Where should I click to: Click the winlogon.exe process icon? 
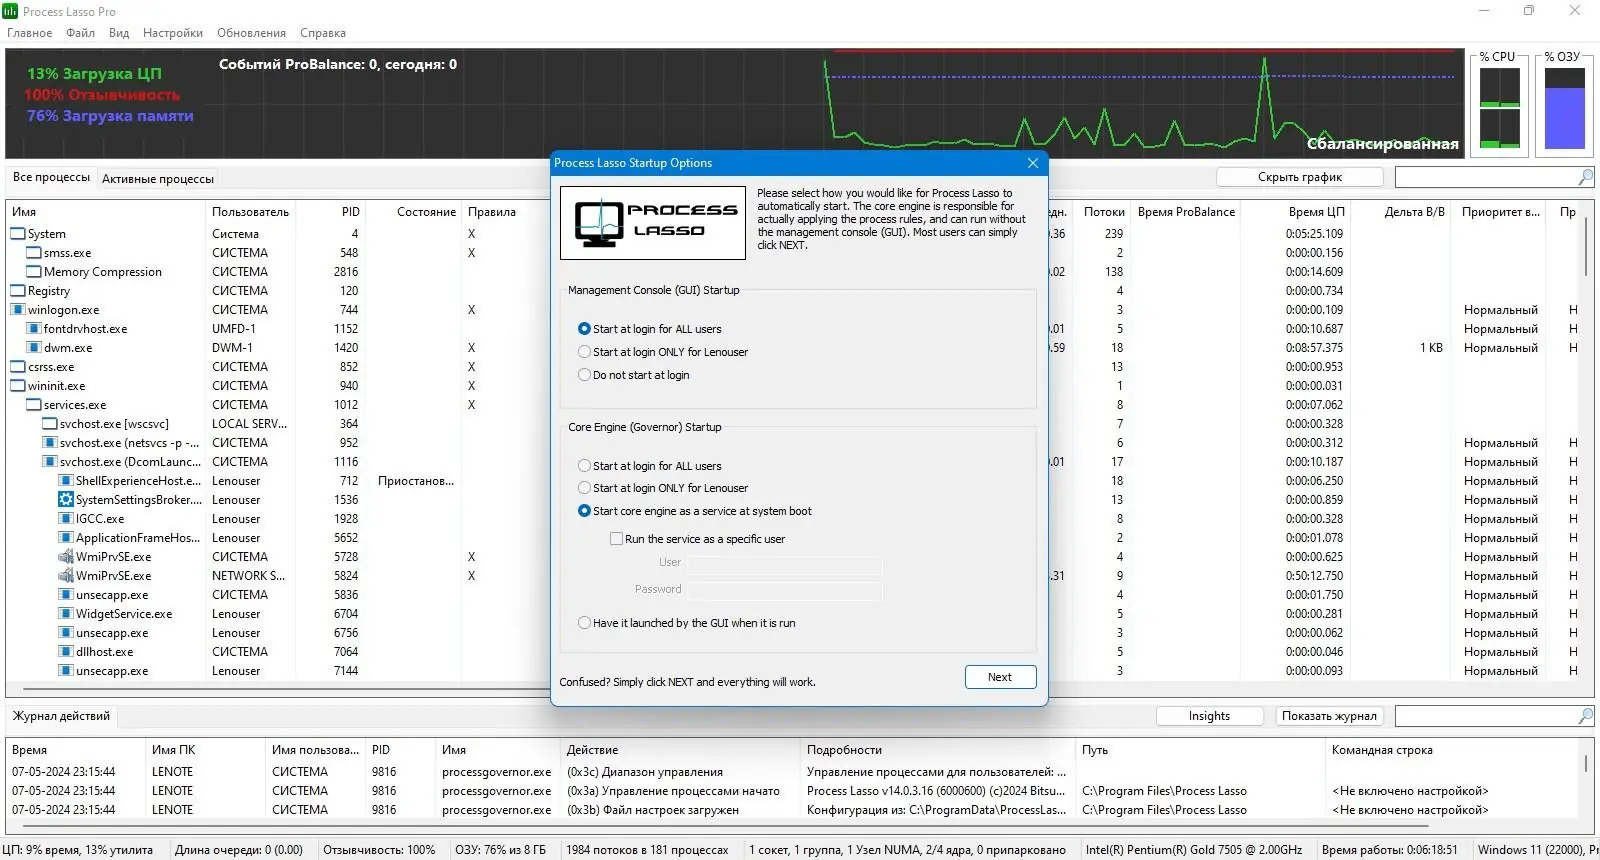[18, 310]
